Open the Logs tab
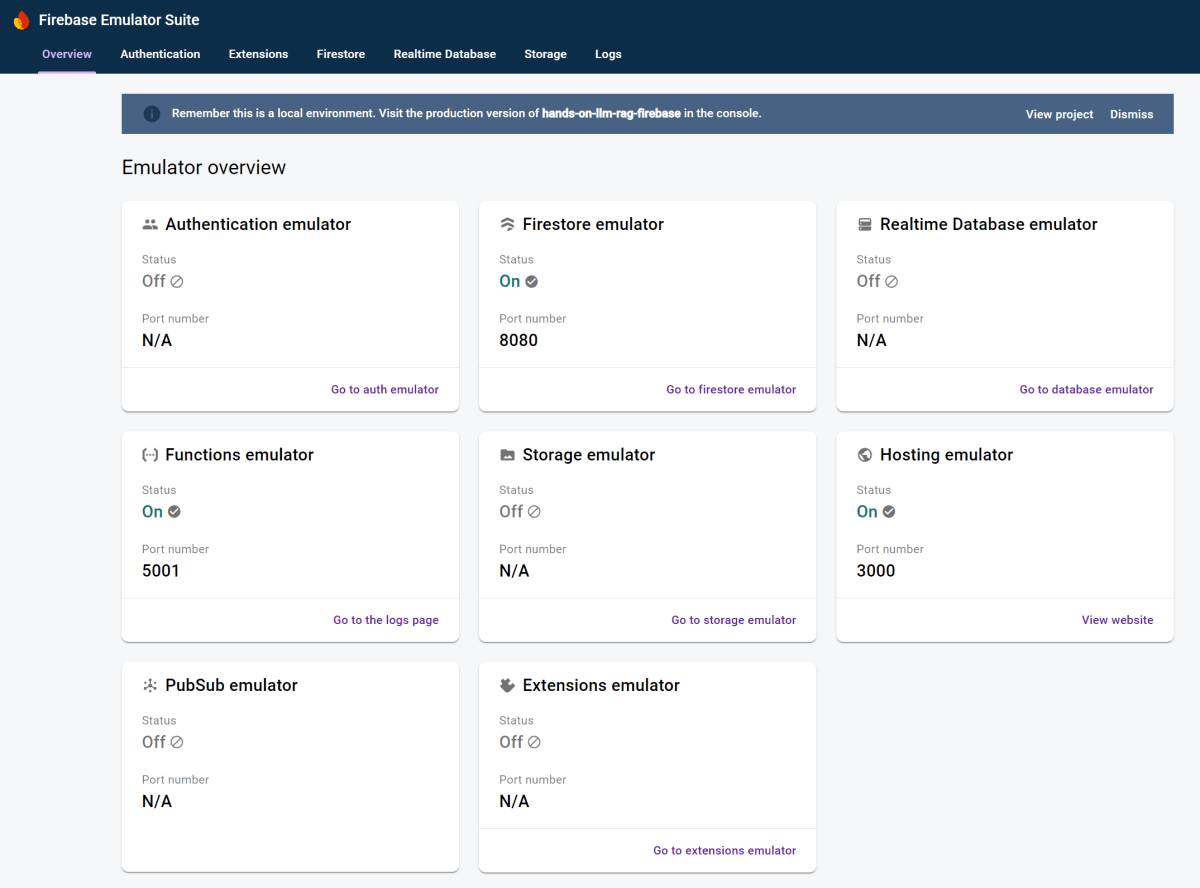 point(608,54)
